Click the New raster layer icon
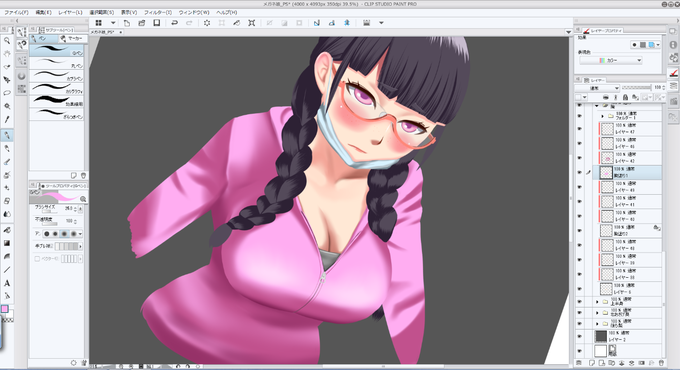680x370 pixels. [x=591, y=363]
